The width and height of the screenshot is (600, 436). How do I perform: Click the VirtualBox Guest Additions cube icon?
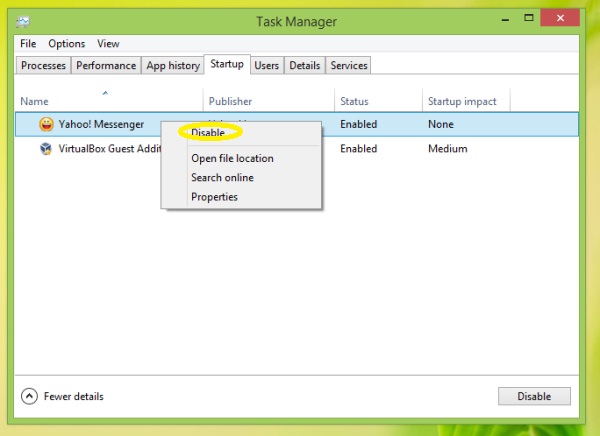tap(46, 149)
